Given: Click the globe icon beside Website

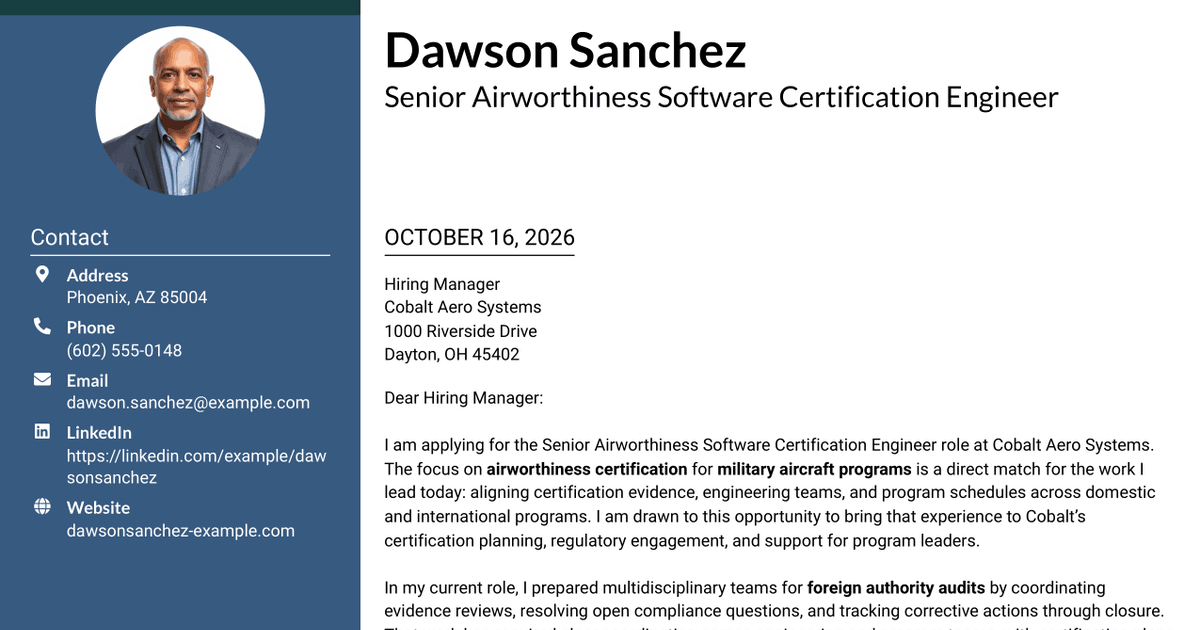Looking at the screenshot, I should click(x=42, y=506).
